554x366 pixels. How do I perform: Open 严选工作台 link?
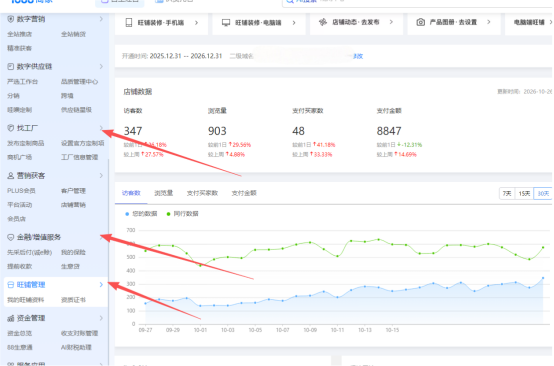point(22,82)
